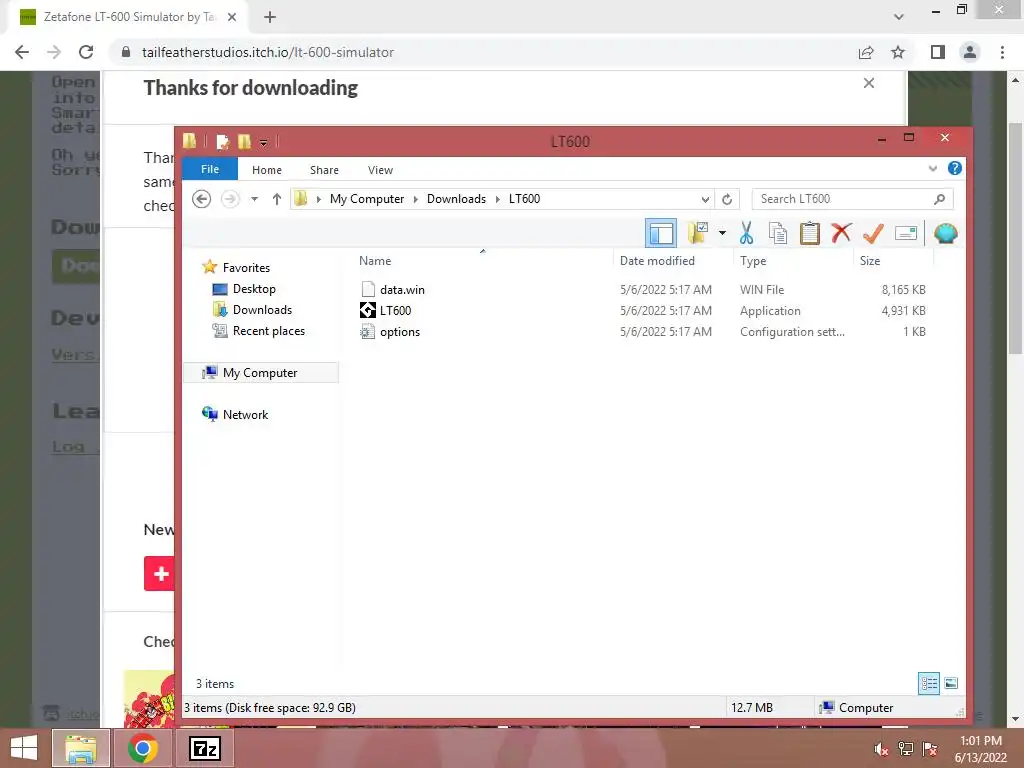Share this page icon in Chrome
Viewport: 1024px width, 768px height.
(866, 52)
